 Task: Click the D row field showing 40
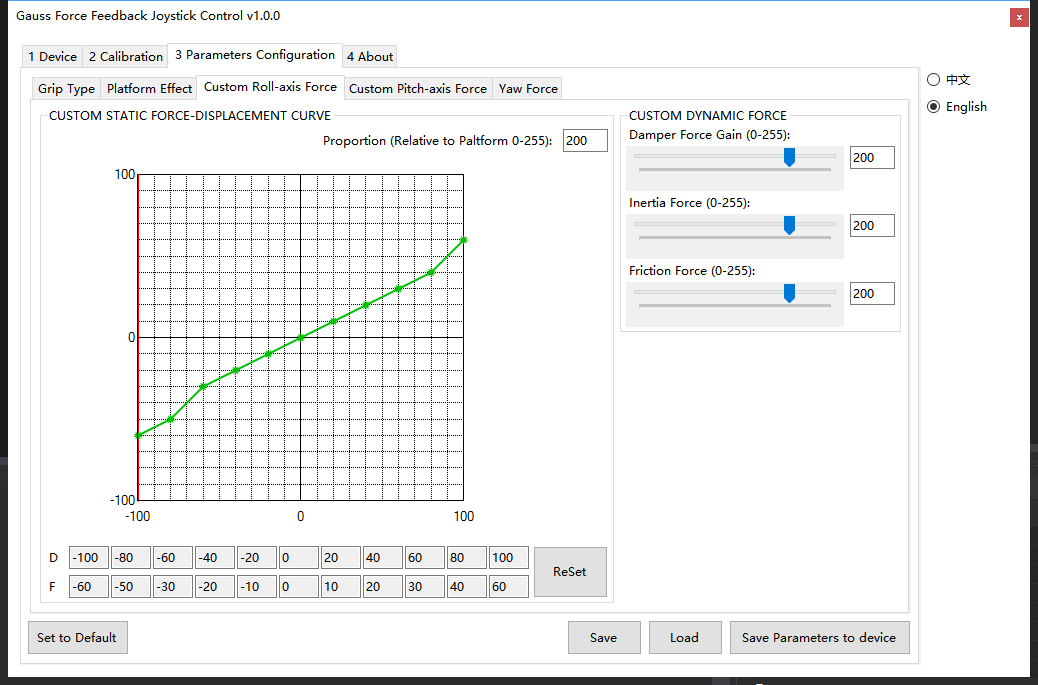(x=383, y=557)
